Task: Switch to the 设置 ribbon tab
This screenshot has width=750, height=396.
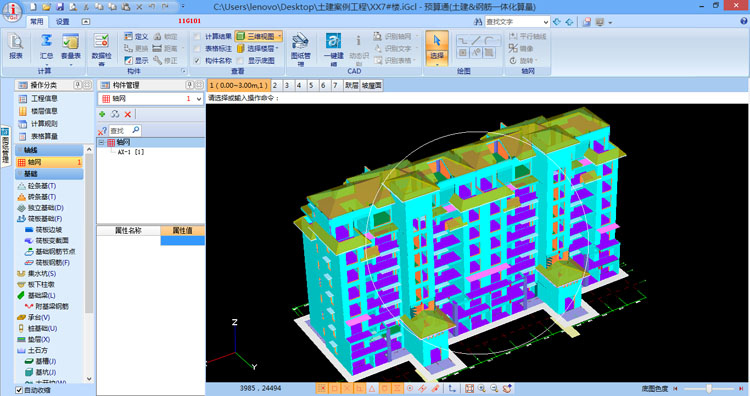Action: pyautogui.click(x=63, y=22)
